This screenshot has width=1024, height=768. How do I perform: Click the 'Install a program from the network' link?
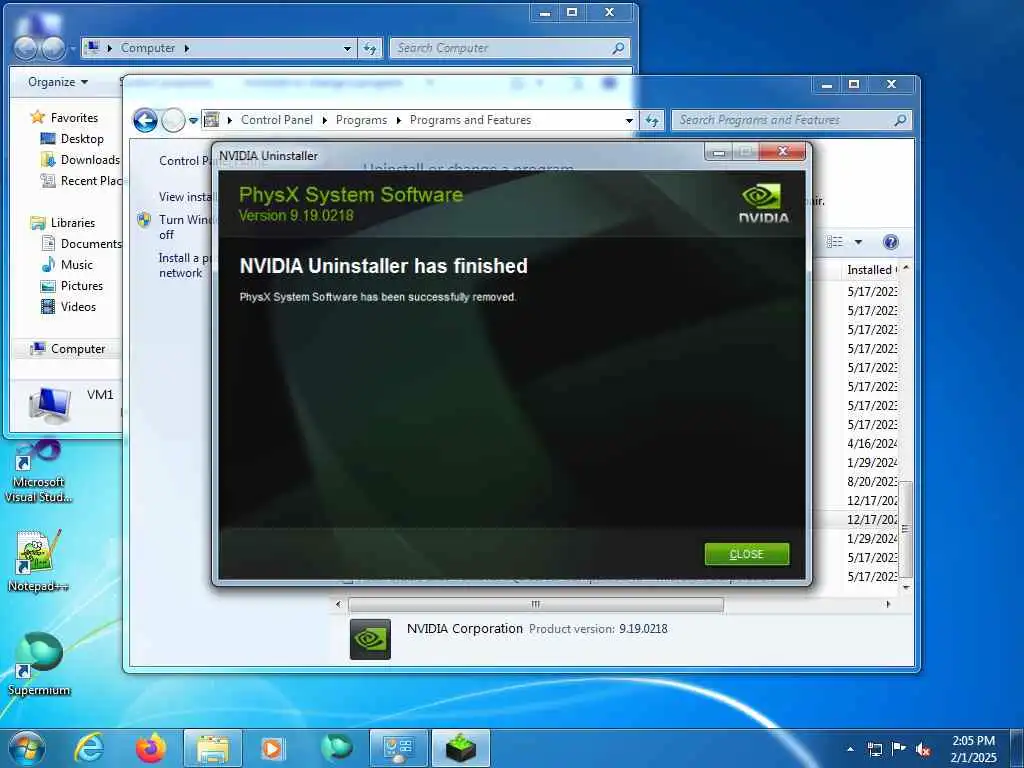pos(185,265)
